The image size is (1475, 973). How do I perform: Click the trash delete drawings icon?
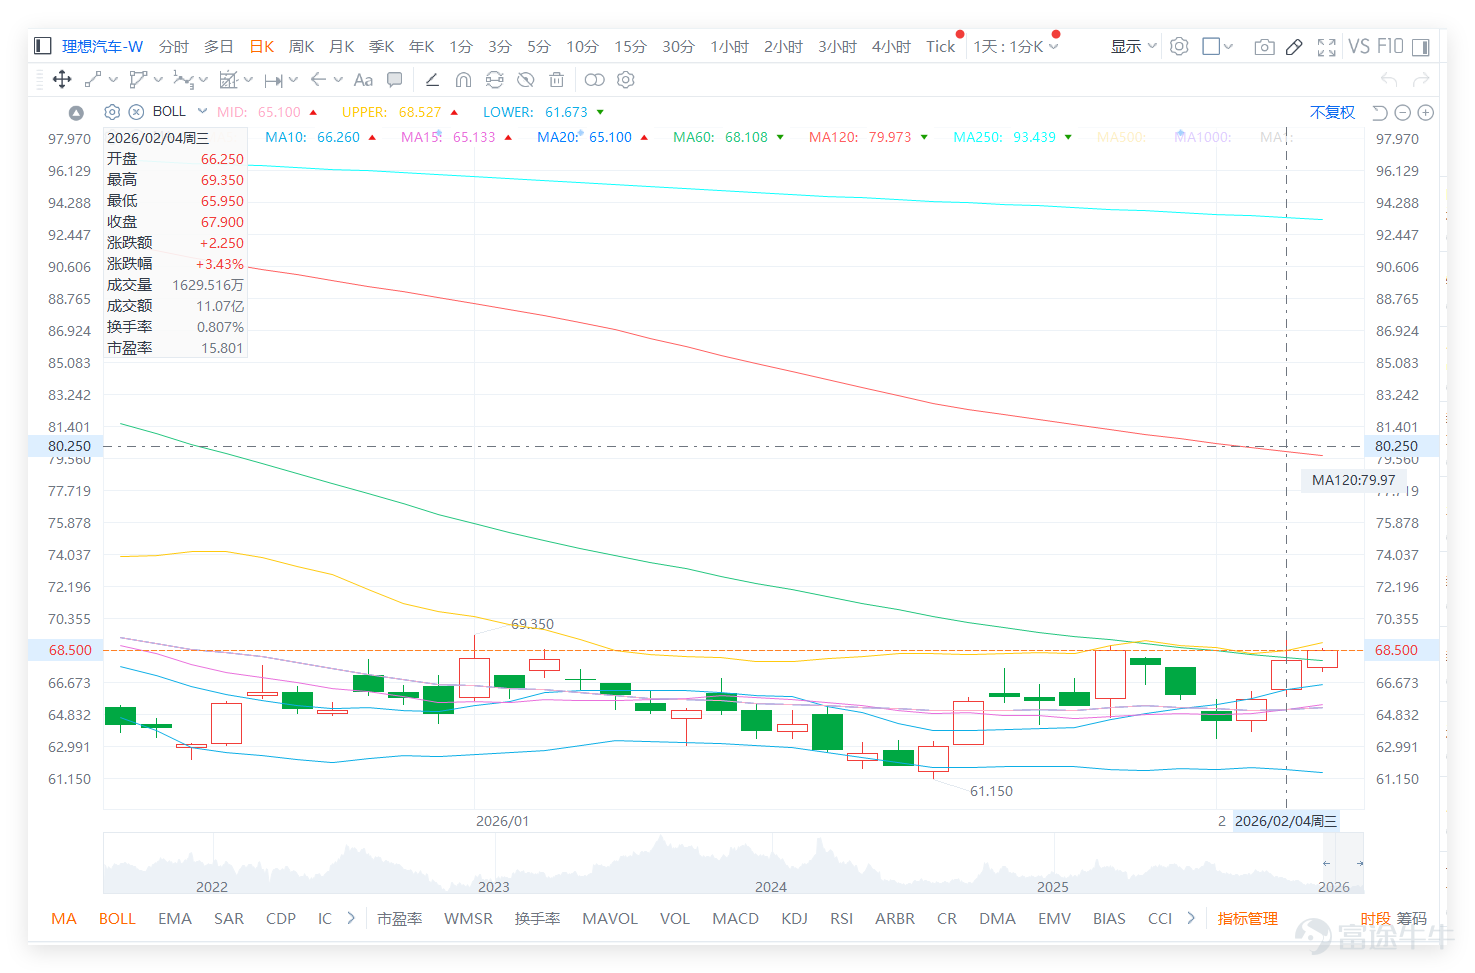[557, 80]
